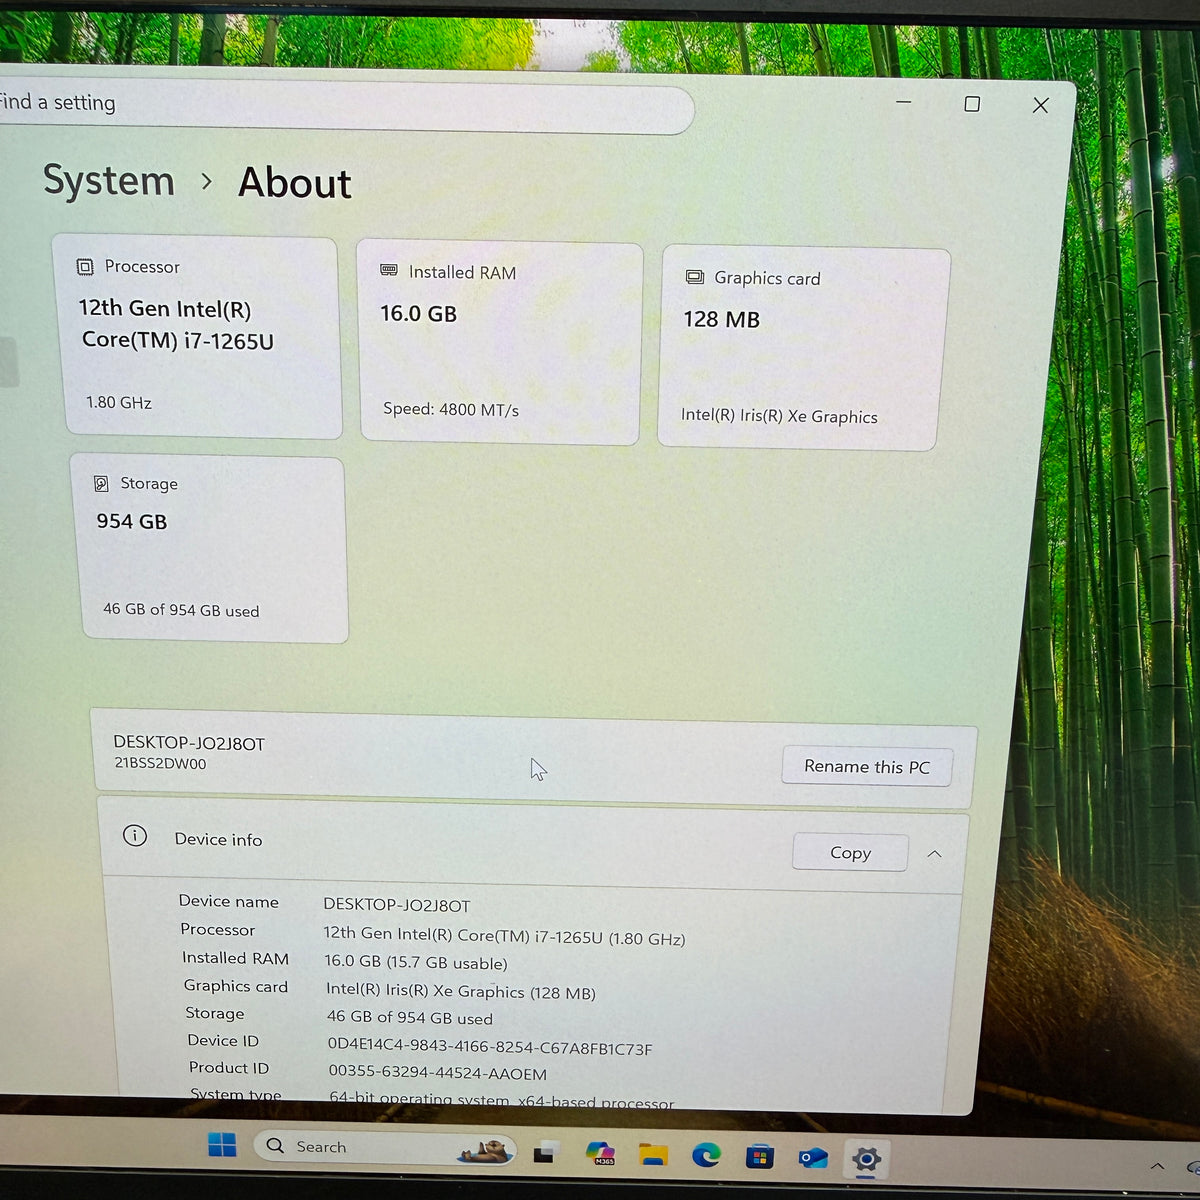
Task: Open Task View from taskbar
Action: [544, 1153]
